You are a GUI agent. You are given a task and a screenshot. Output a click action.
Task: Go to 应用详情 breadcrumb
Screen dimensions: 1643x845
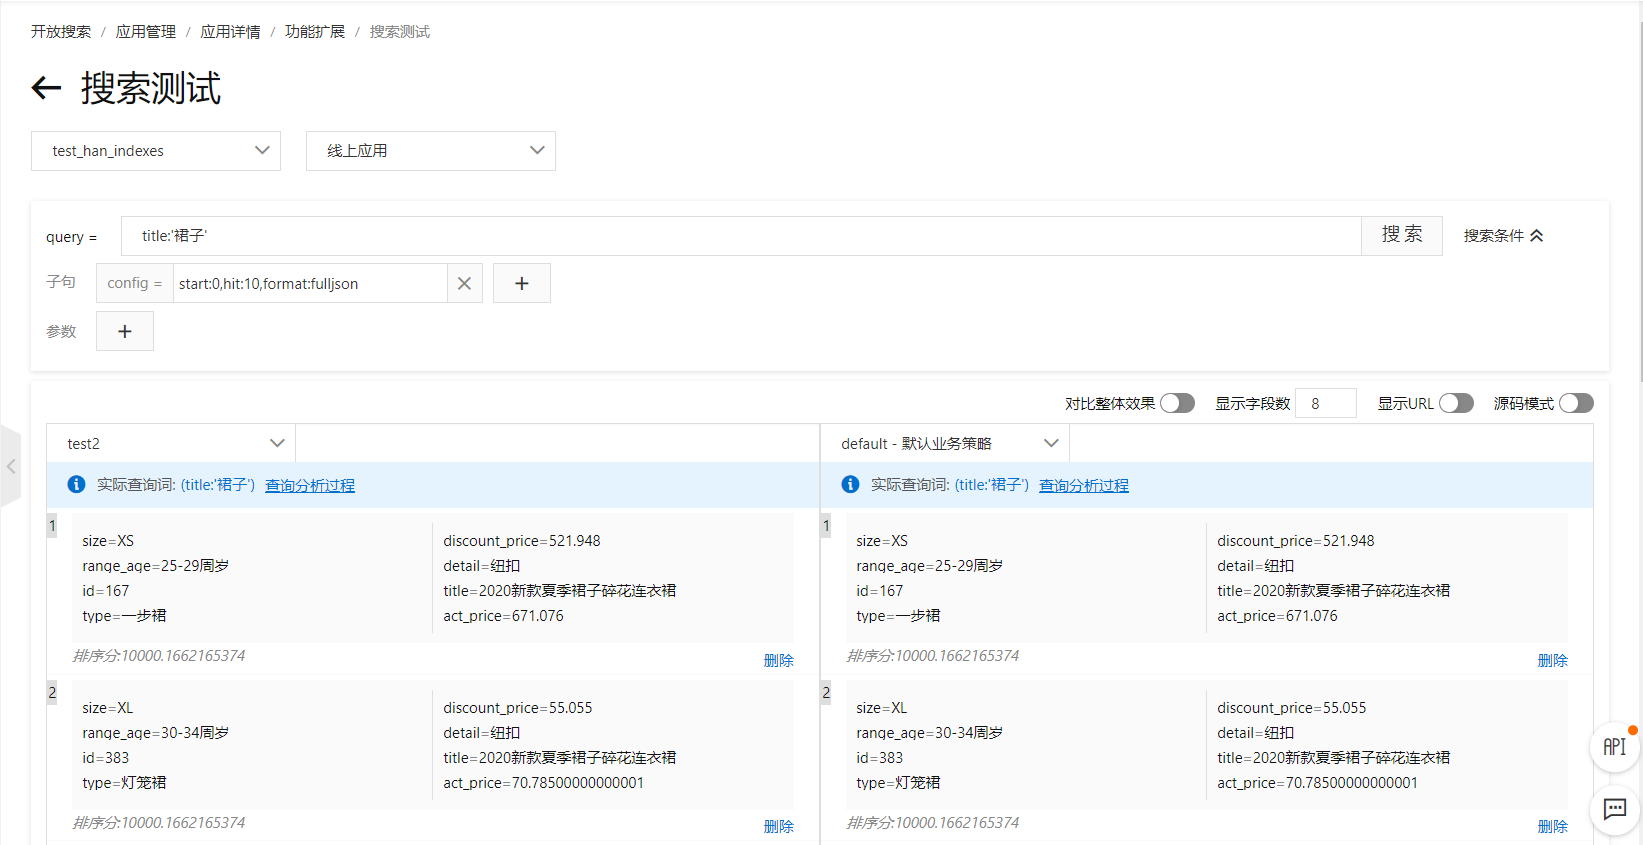coord(230,32)
